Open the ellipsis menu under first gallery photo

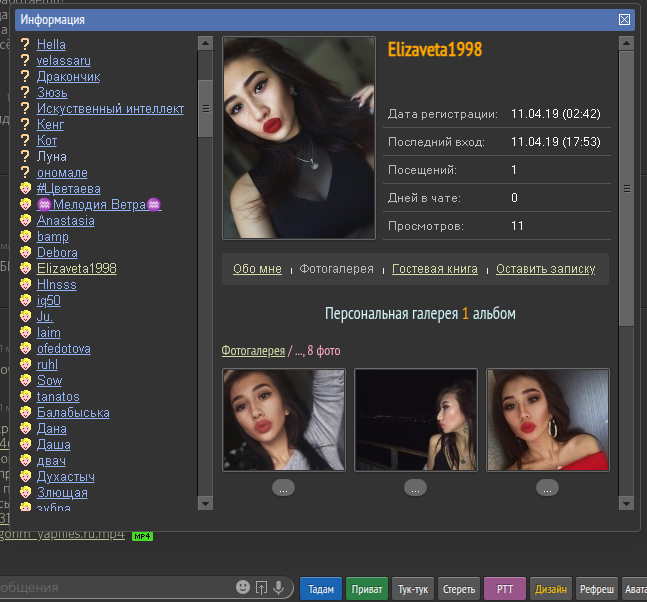[283, 488]
